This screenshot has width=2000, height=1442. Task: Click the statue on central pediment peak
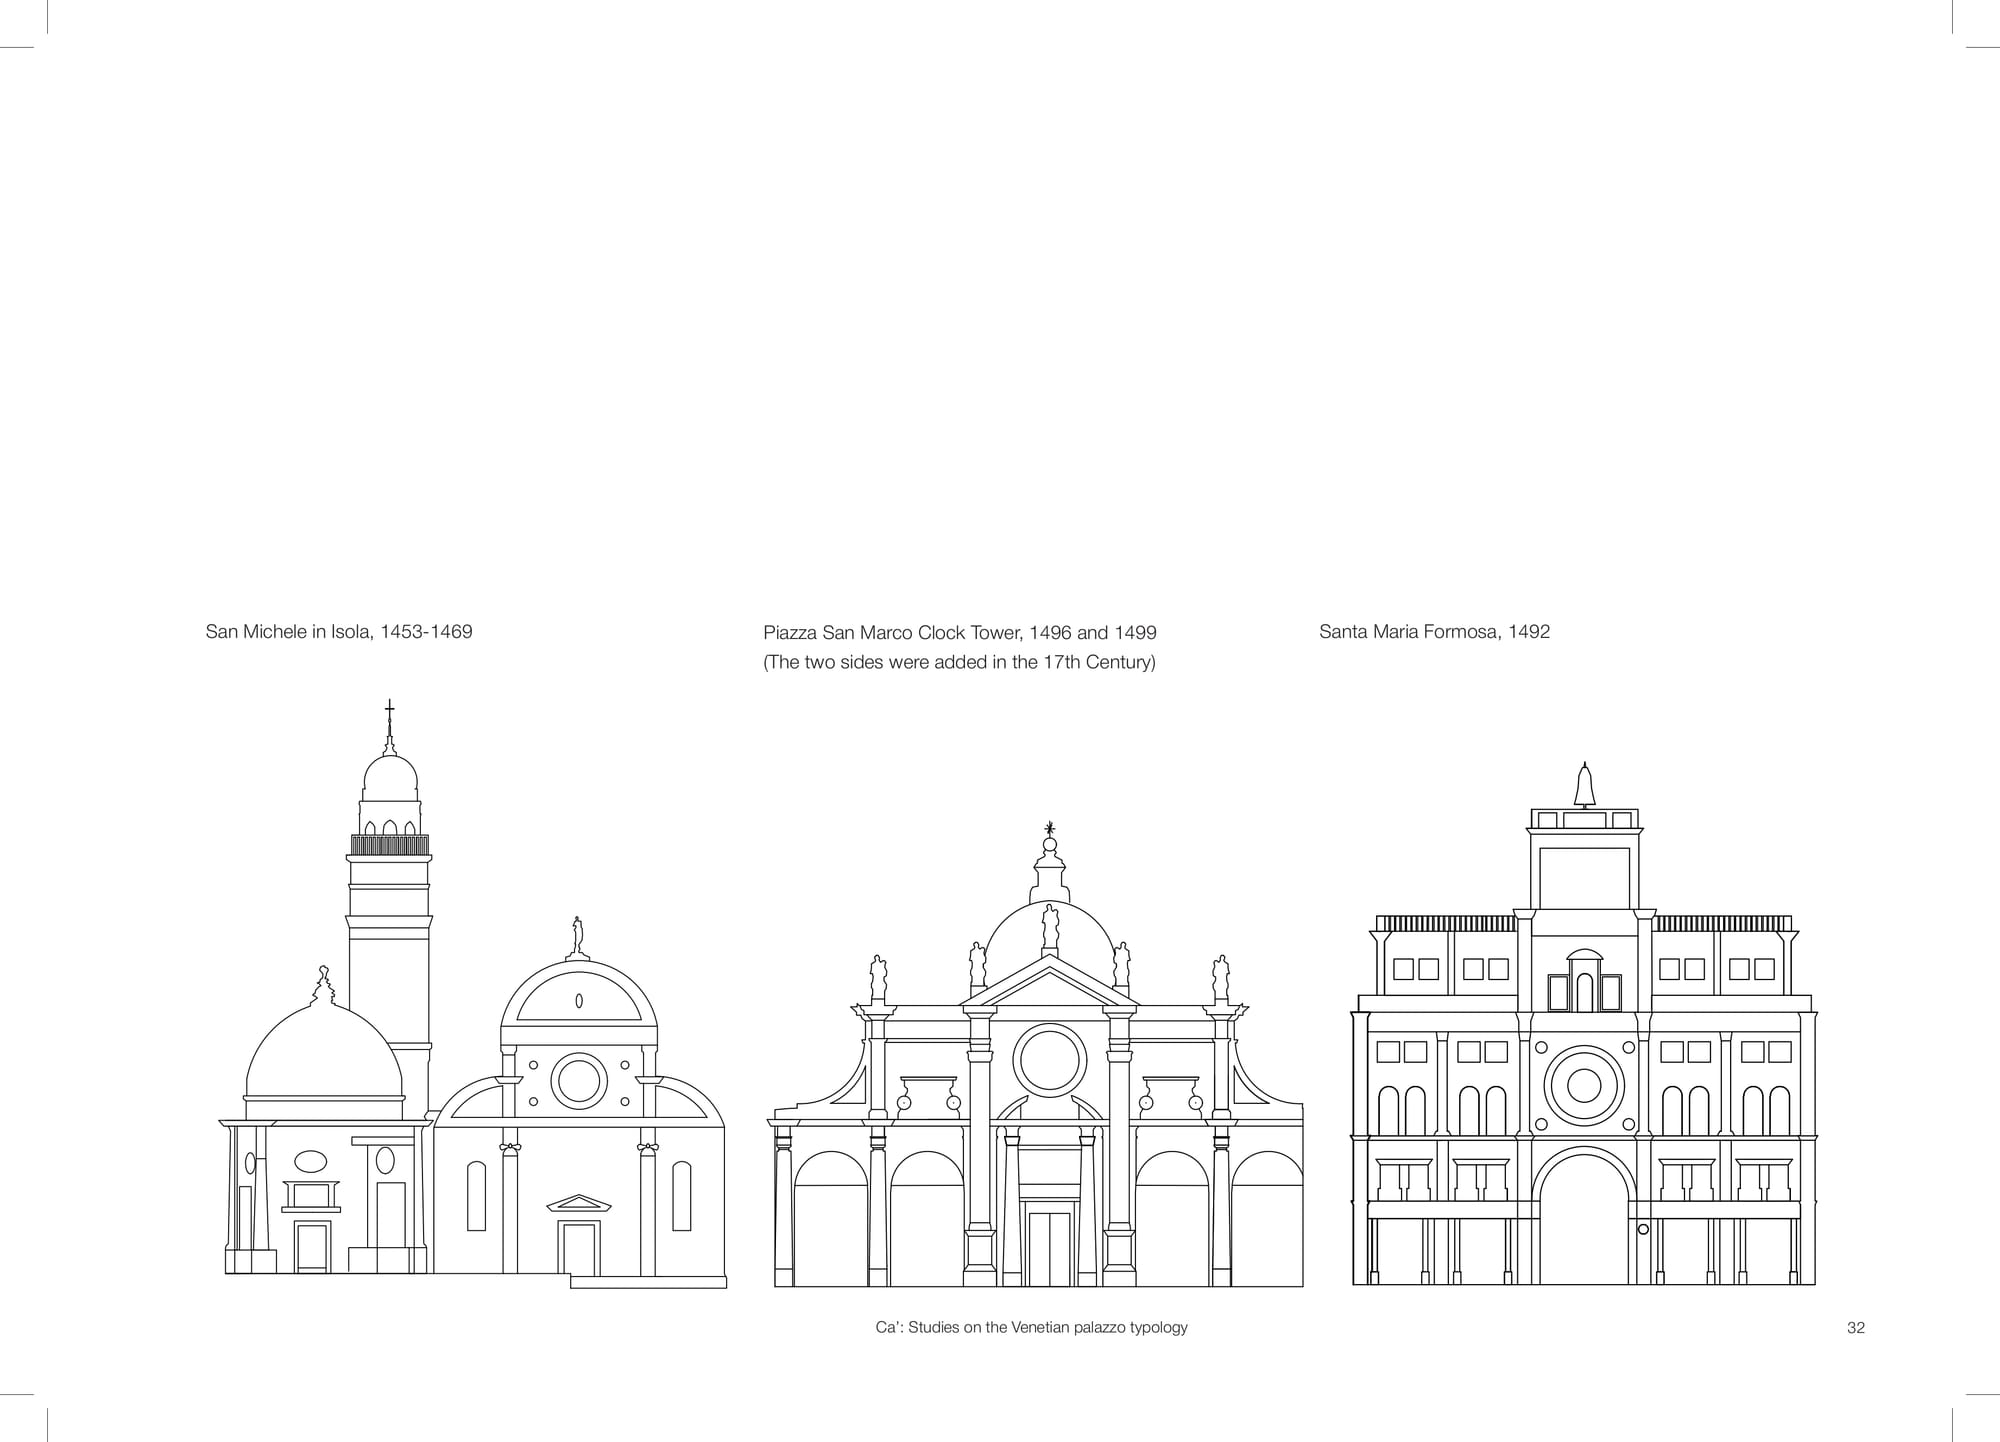[1049, 928]
